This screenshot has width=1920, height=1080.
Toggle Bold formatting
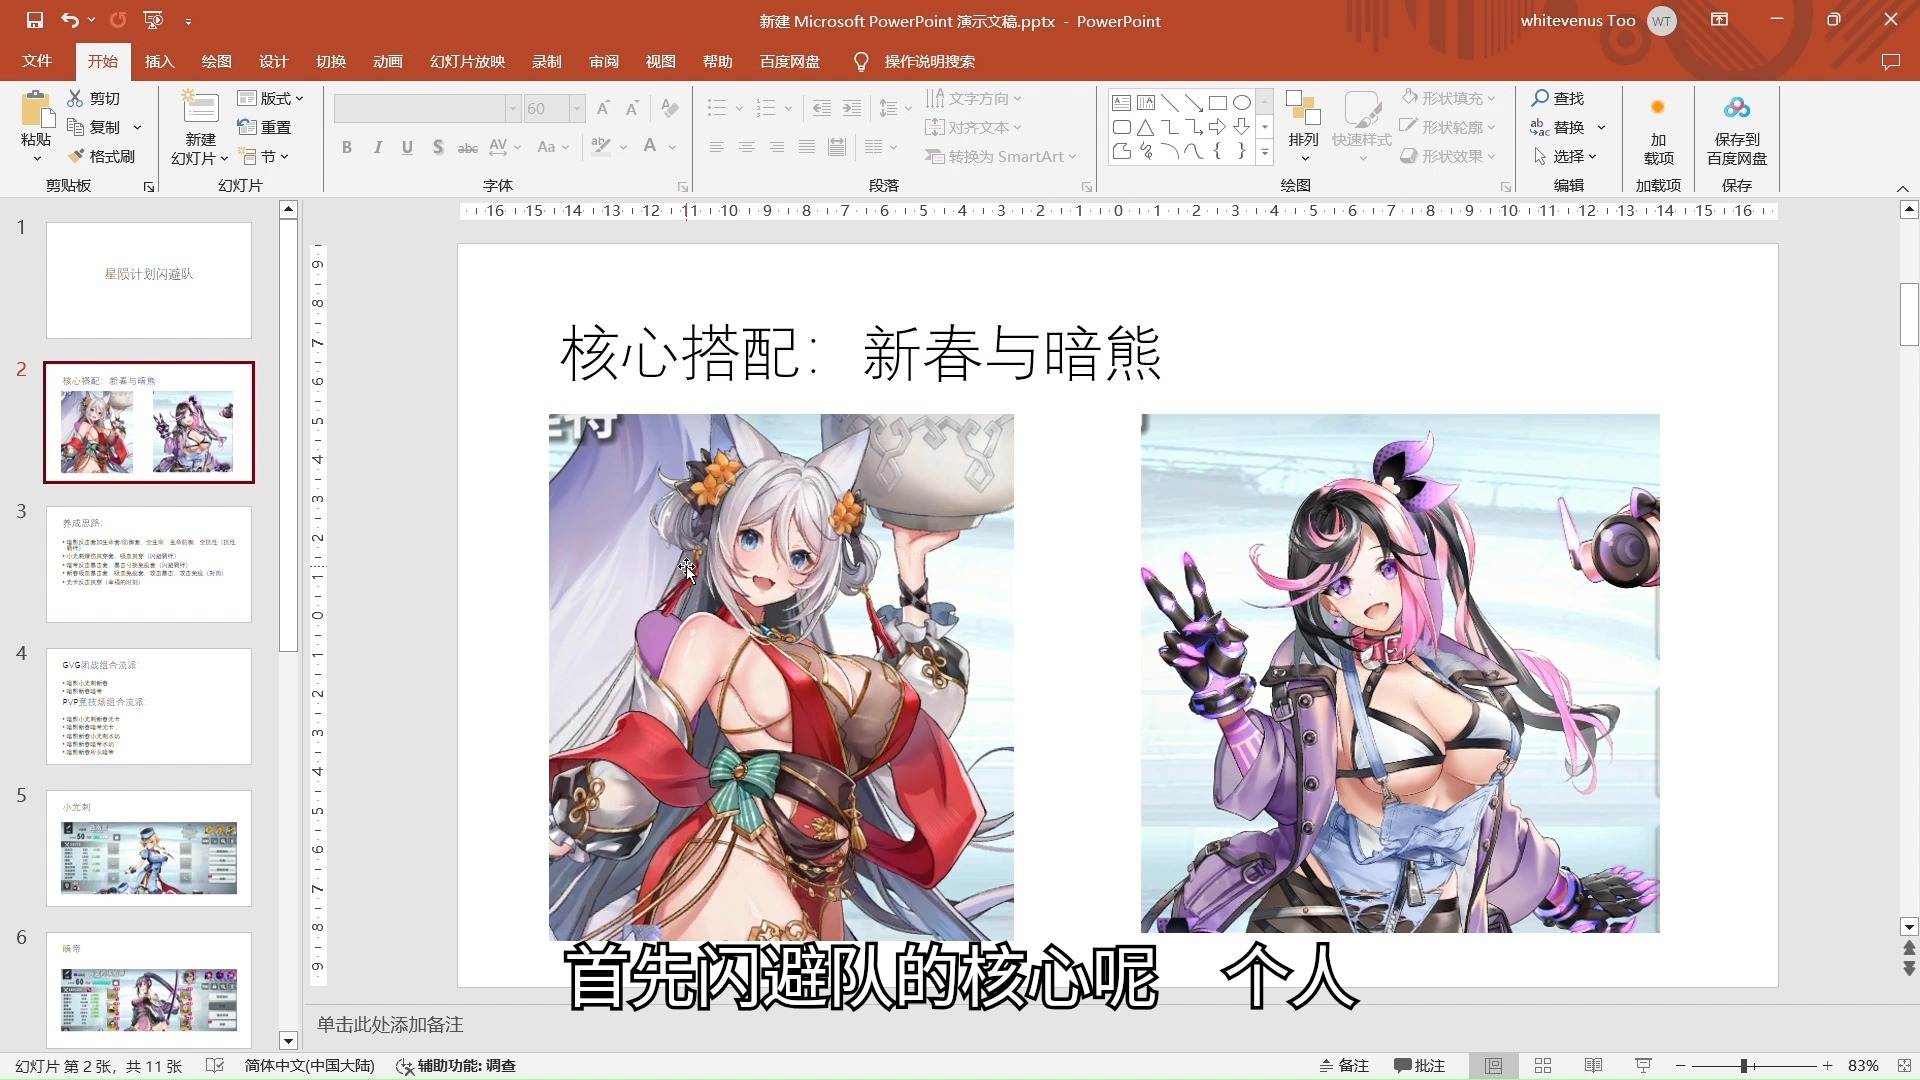347,147
